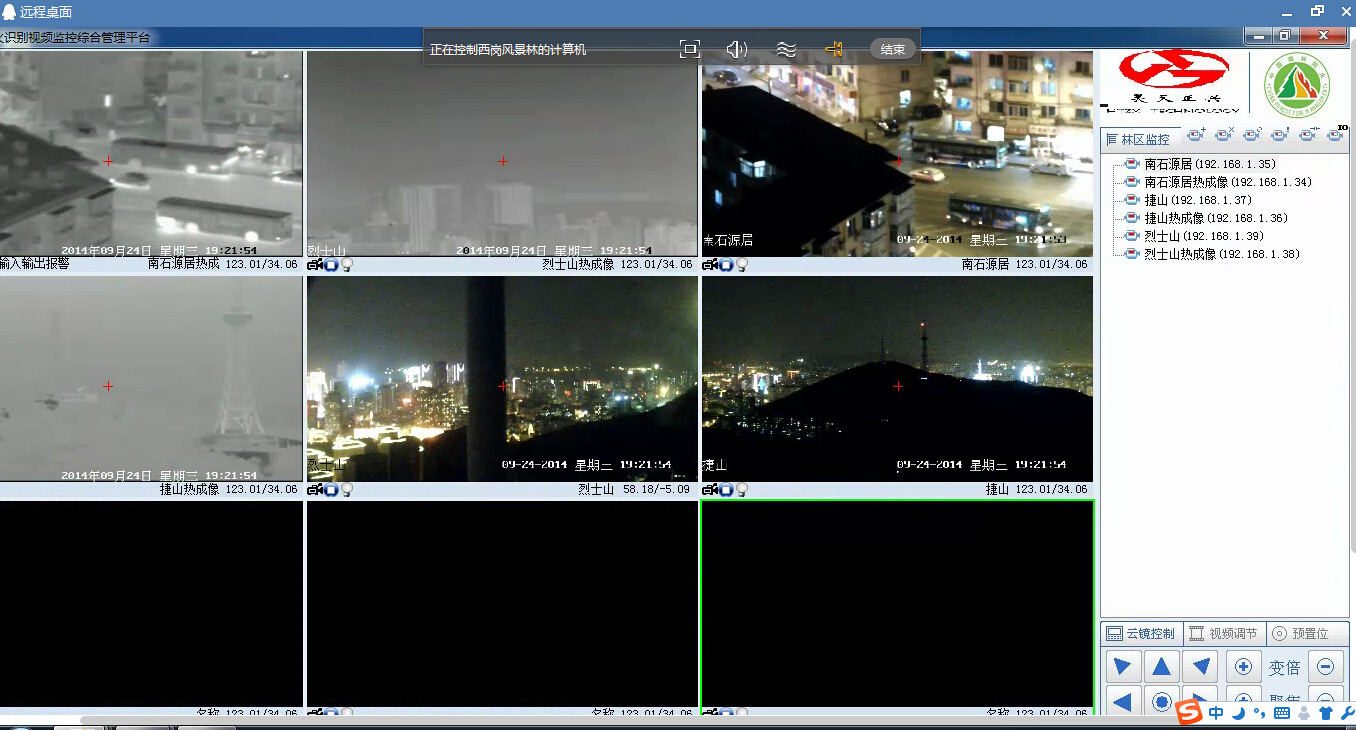Viewport: 1356px width, 730px height.
Task: Click the add camera icon with plus
Action: pyautogui.click(x=1196, y=135)
